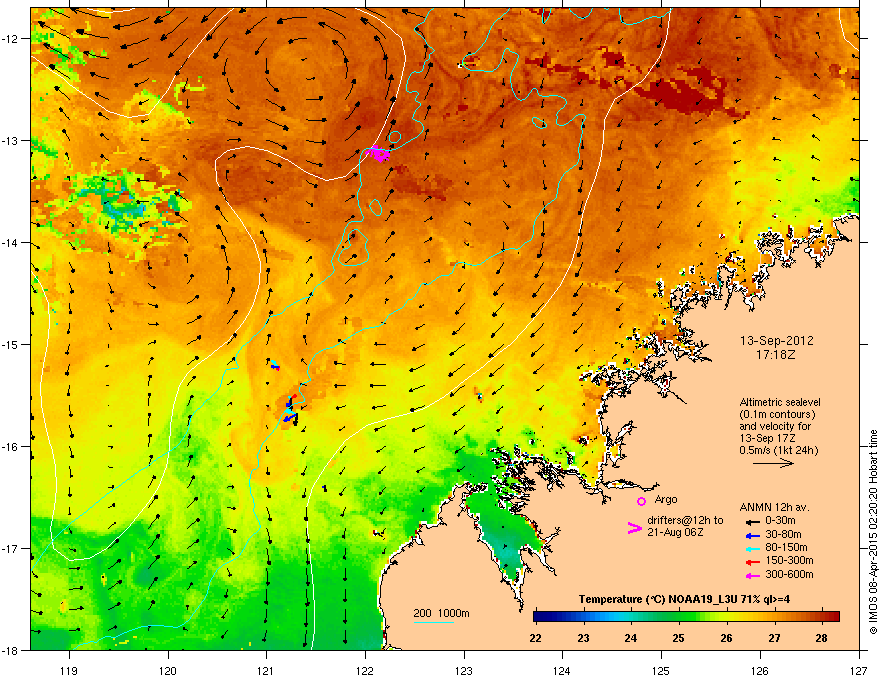Screen dimensions: 880x680
Task: Click the magenta Argo circle marker in legend
Action: point(641,501)
